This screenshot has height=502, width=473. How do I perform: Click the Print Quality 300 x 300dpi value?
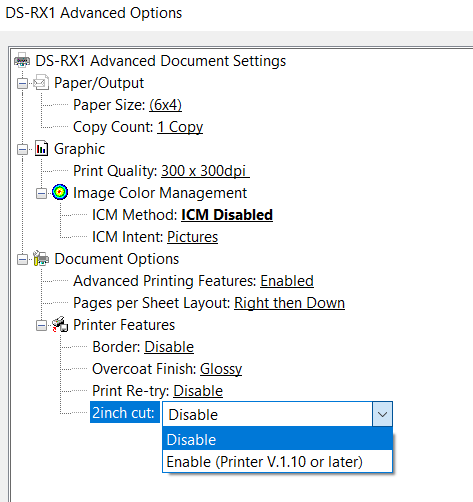(205, 171)
